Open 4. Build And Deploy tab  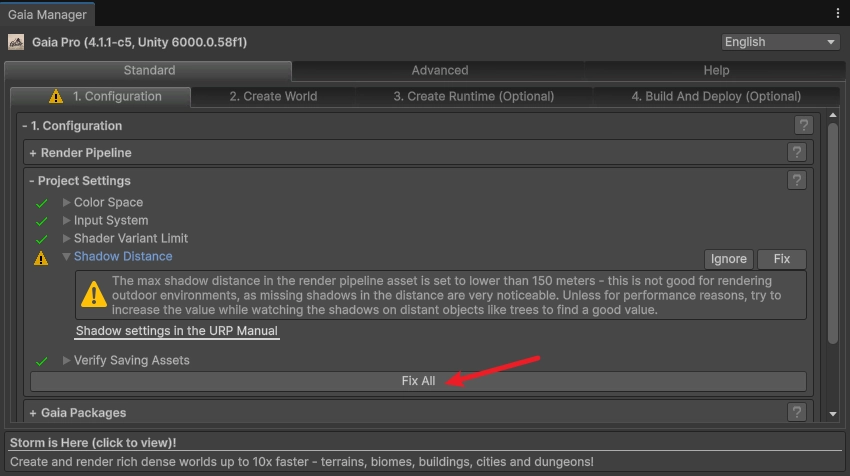[x=716, y=97]
